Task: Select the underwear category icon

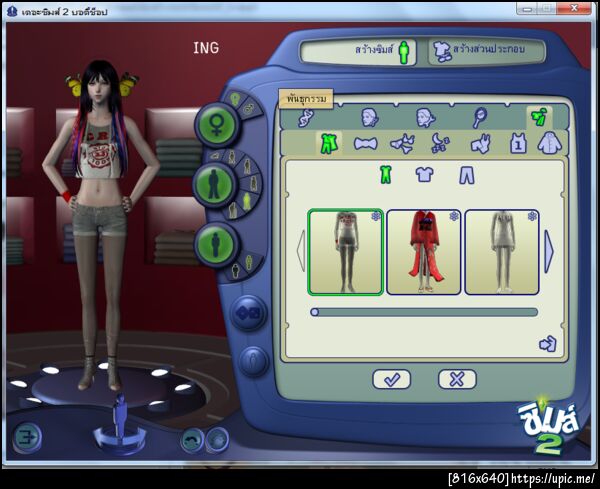Action: pos(403,144)
